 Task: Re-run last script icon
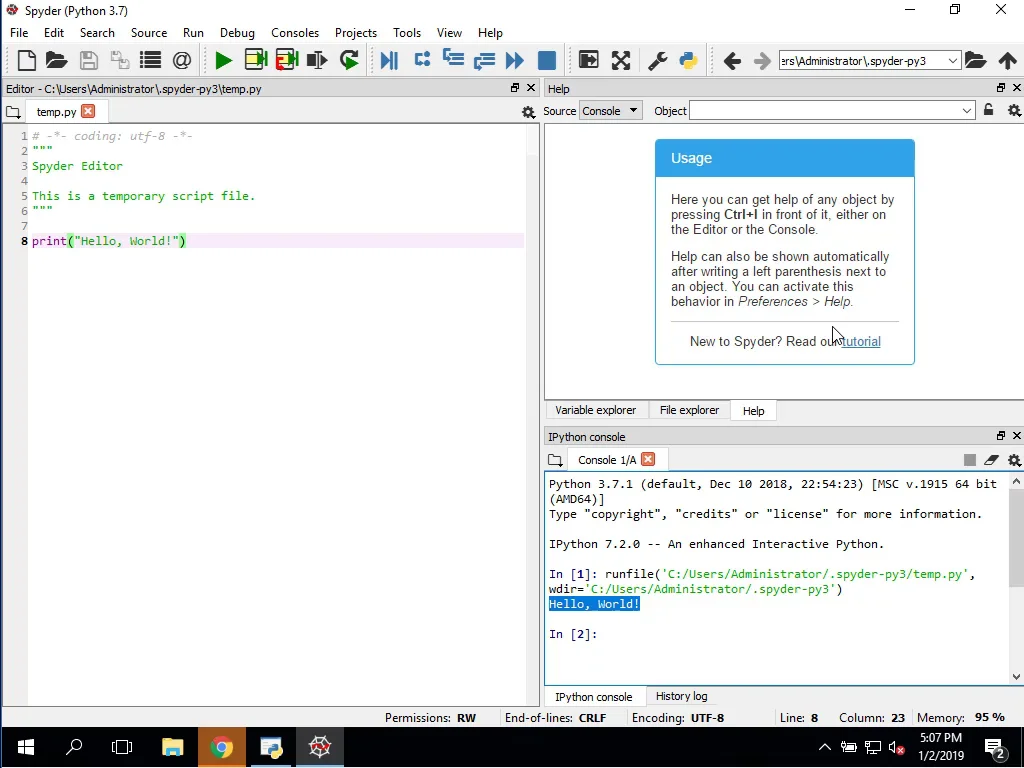pyautogui.click(x=349, y=61)
